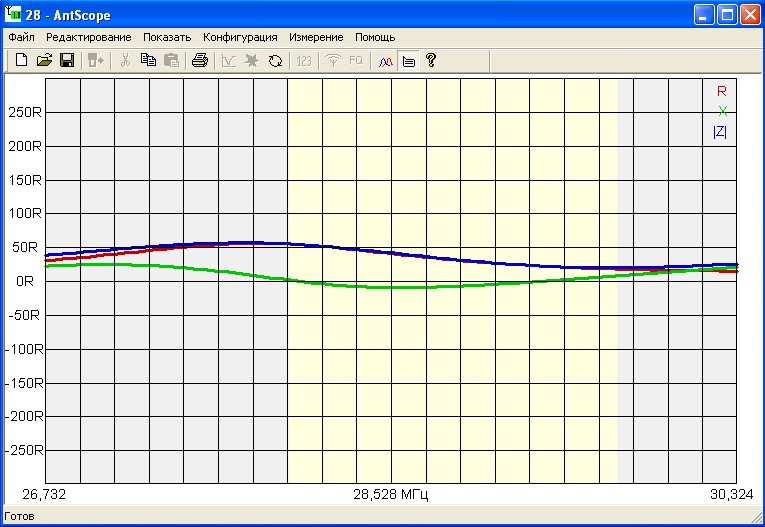
Task: Open the Файл menu
Action: pos(21,37)
